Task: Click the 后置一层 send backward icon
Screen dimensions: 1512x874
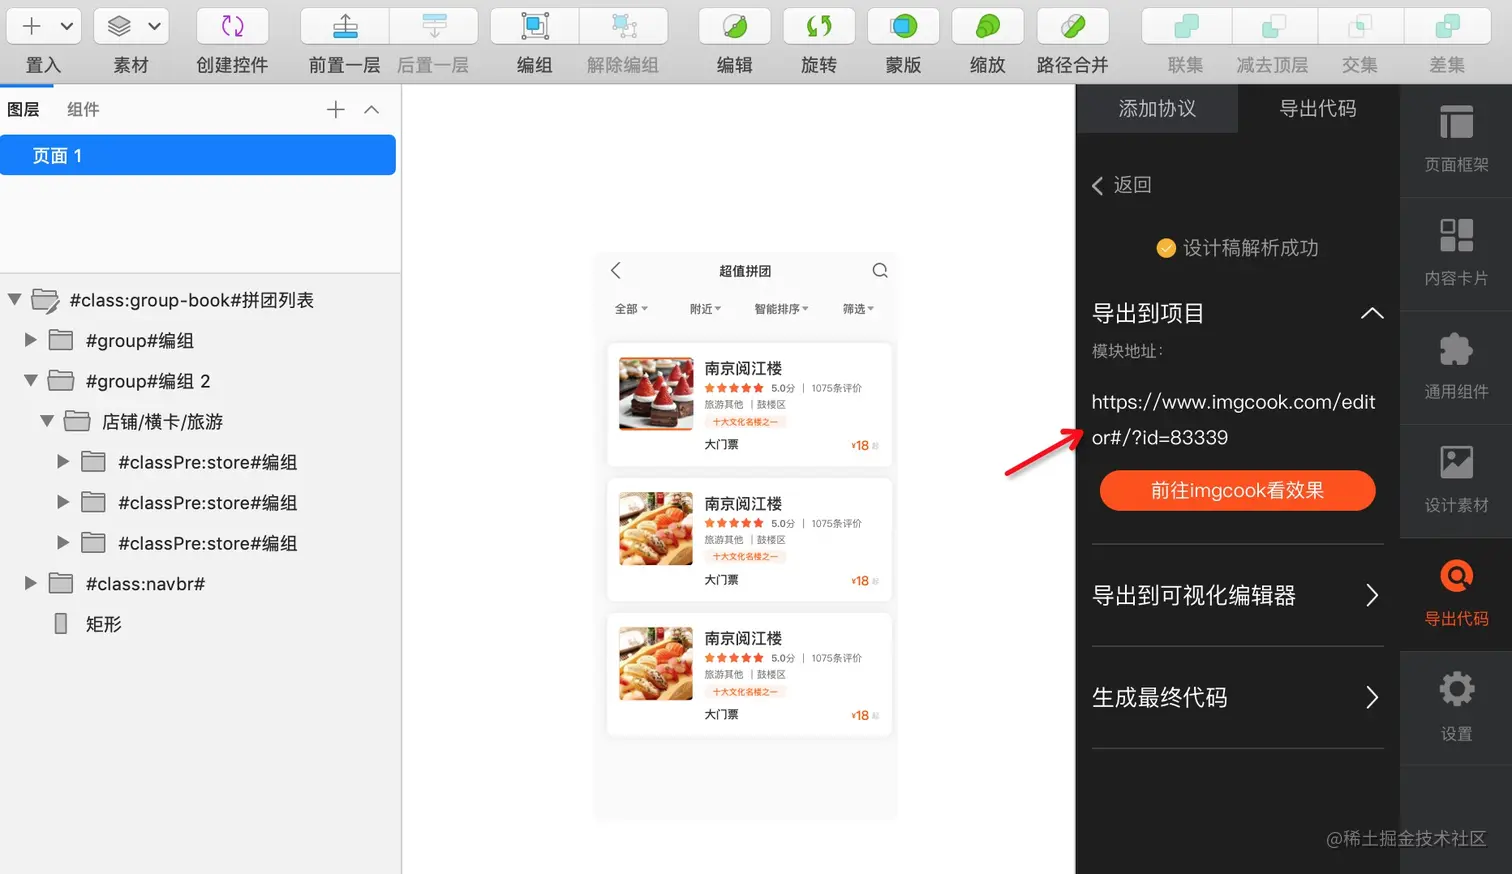Action: tap(434, 26)
